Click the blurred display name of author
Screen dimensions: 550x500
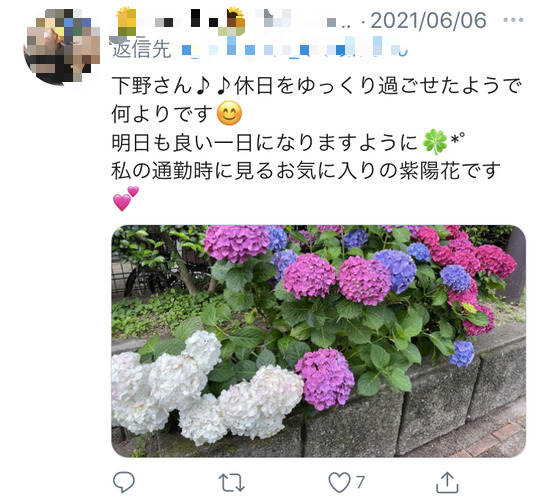tap(233, 20)
